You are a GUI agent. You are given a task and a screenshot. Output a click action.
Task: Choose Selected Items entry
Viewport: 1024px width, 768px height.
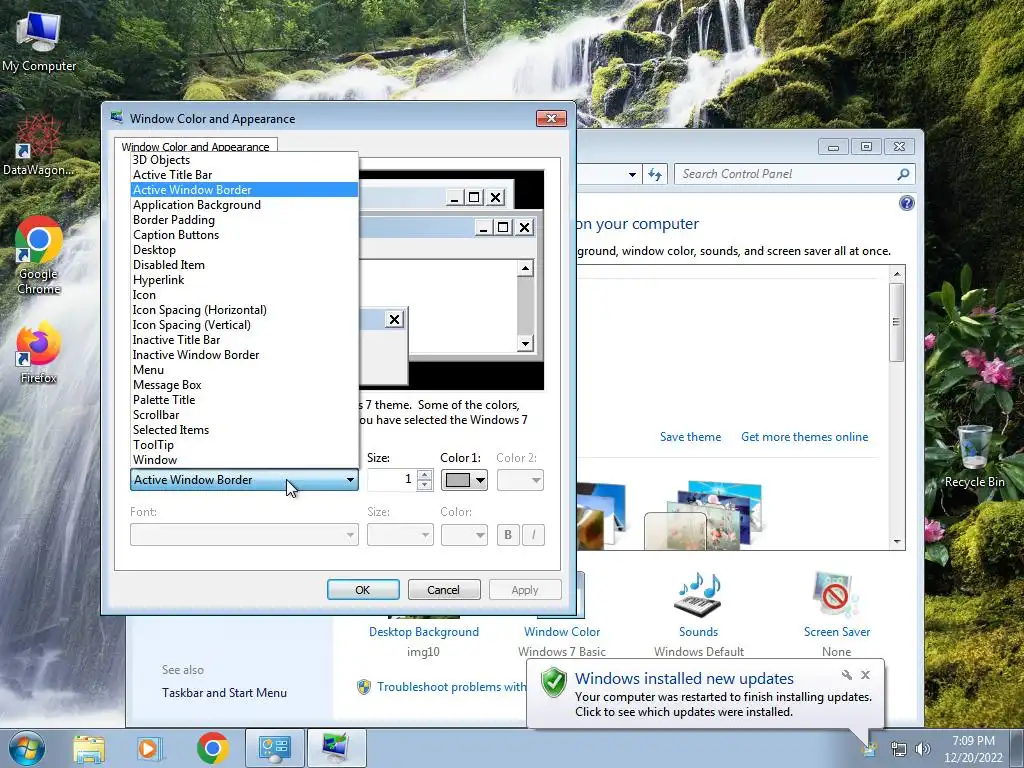[x=244, y=430]
